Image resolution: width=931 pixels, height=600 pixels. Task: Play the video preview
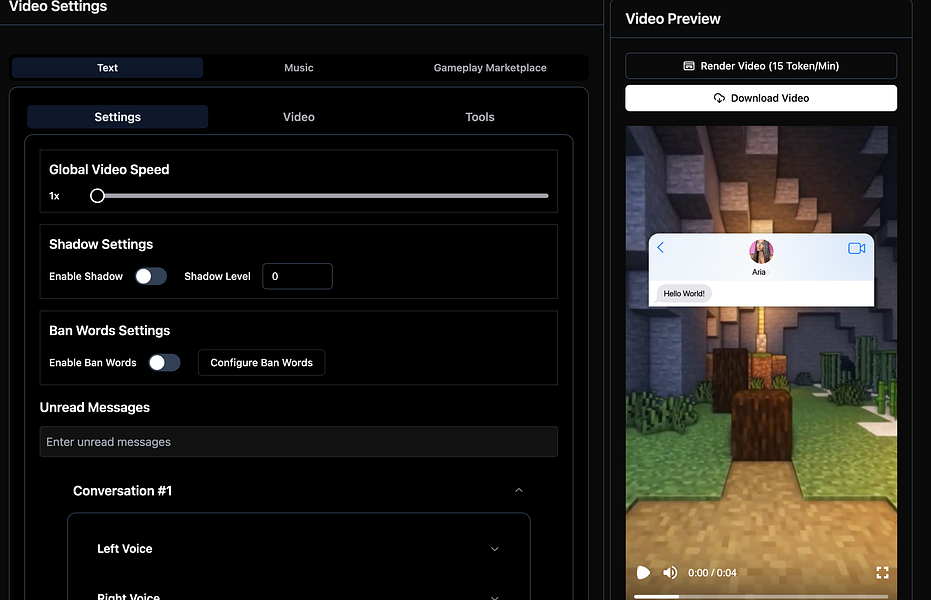643,573
